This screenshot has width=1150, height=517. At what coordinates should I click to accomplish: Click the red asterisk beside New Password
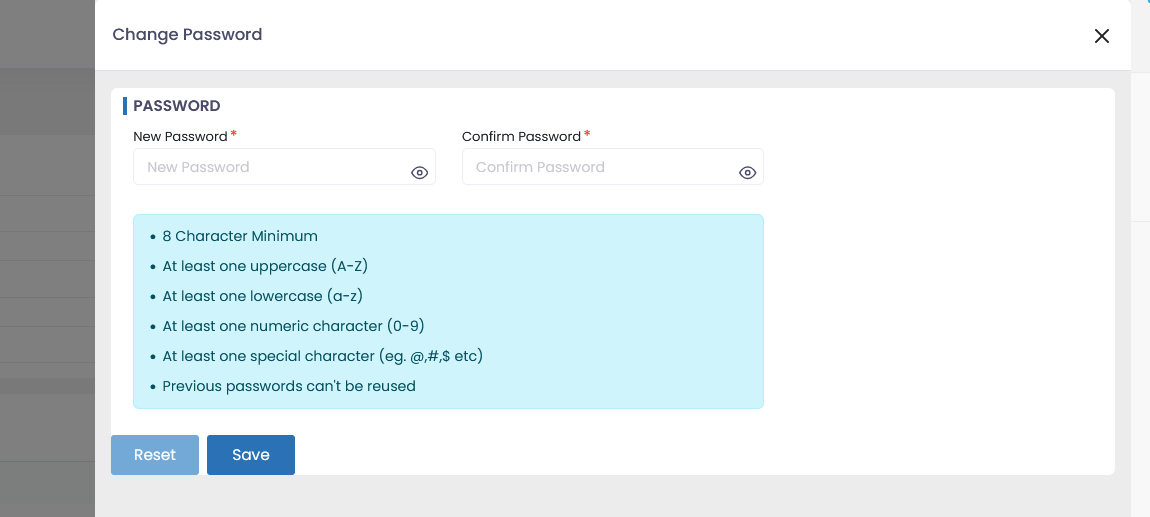click(x=234, y=135)
